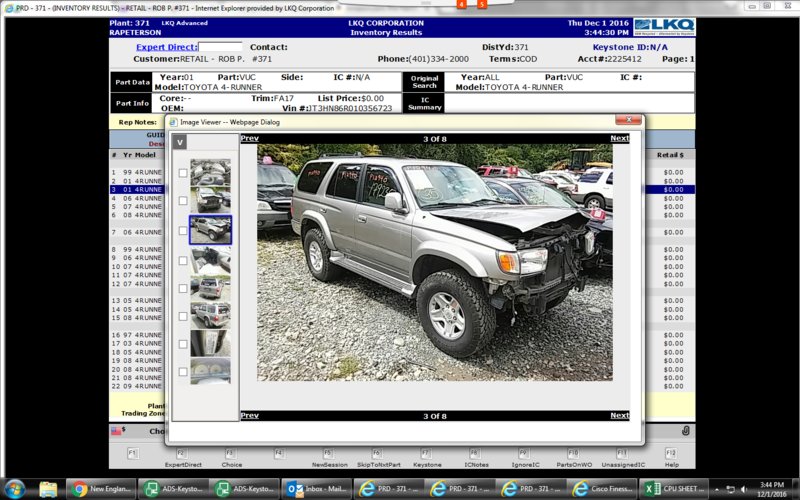Open the Outlook Inbox taskbar item

(317, 489)
